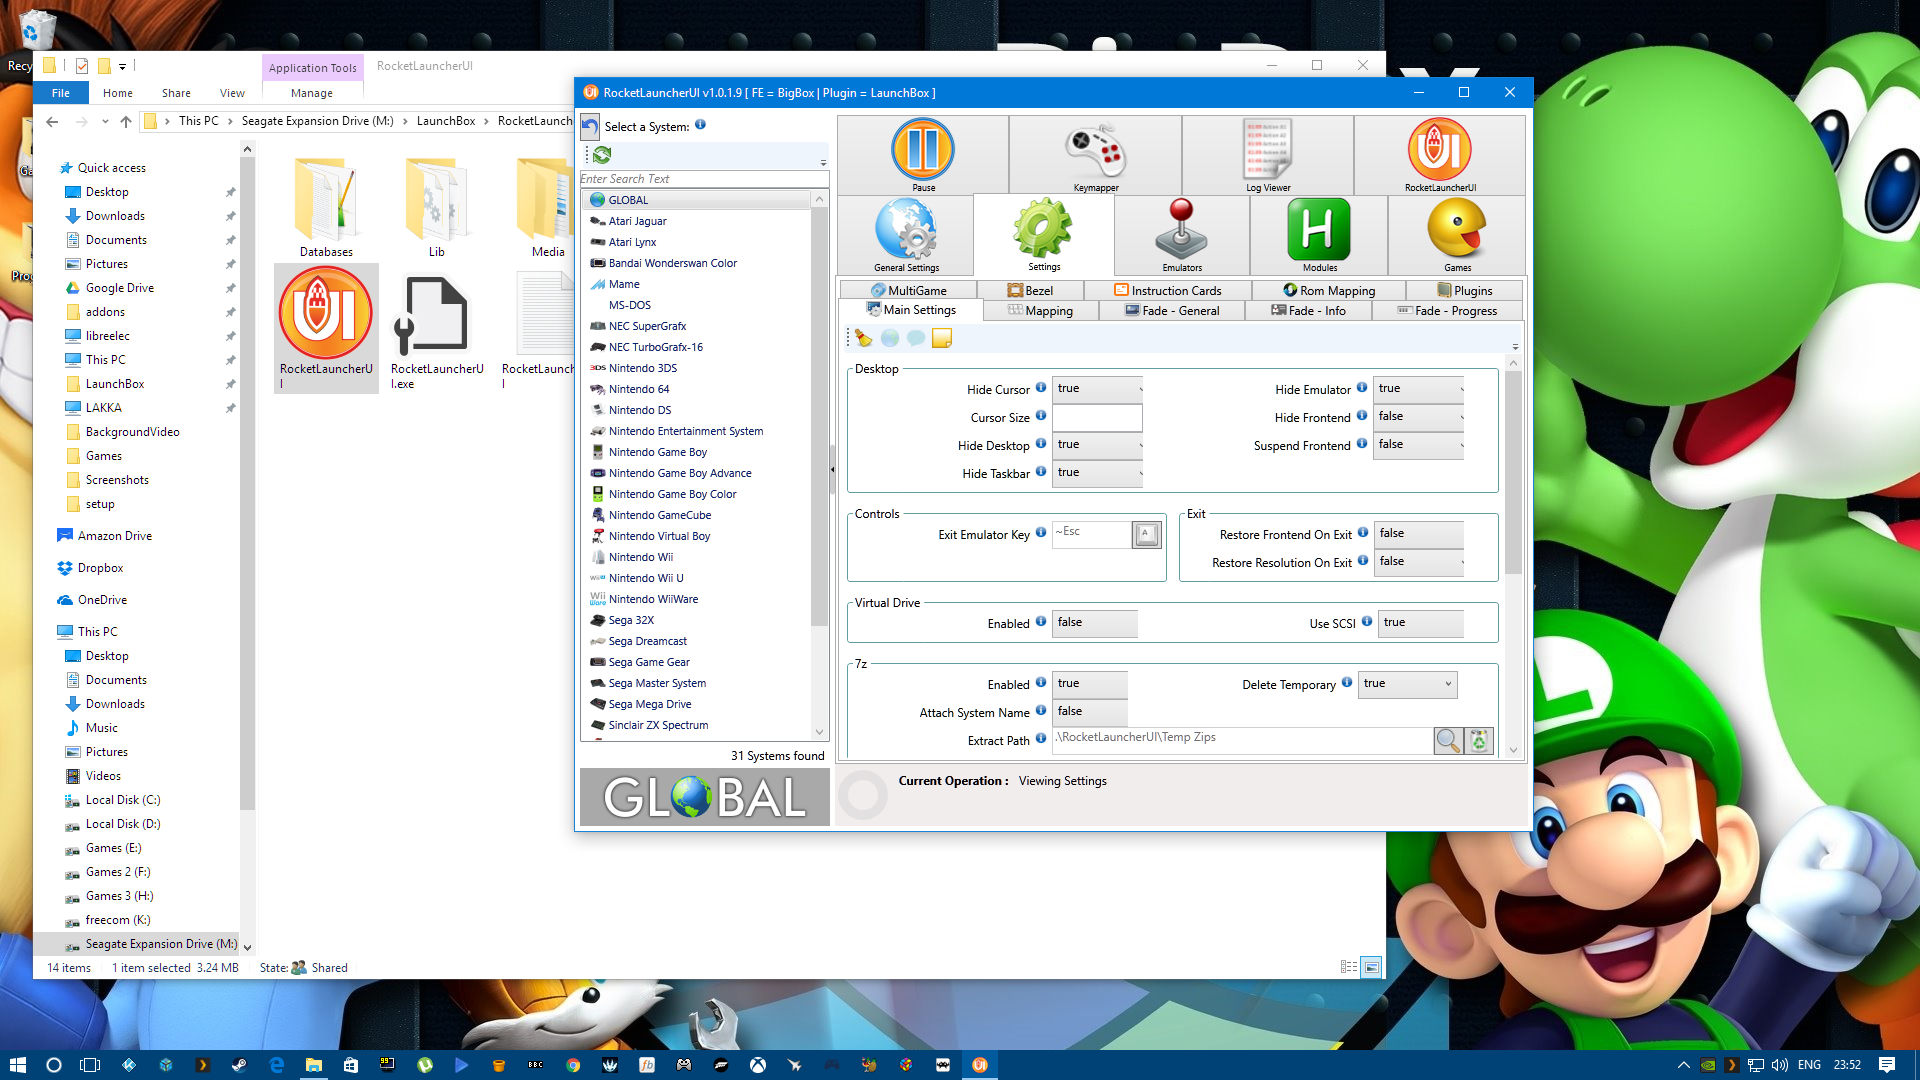
Task: Switch to the Bezel tab
Action: 1032,290
